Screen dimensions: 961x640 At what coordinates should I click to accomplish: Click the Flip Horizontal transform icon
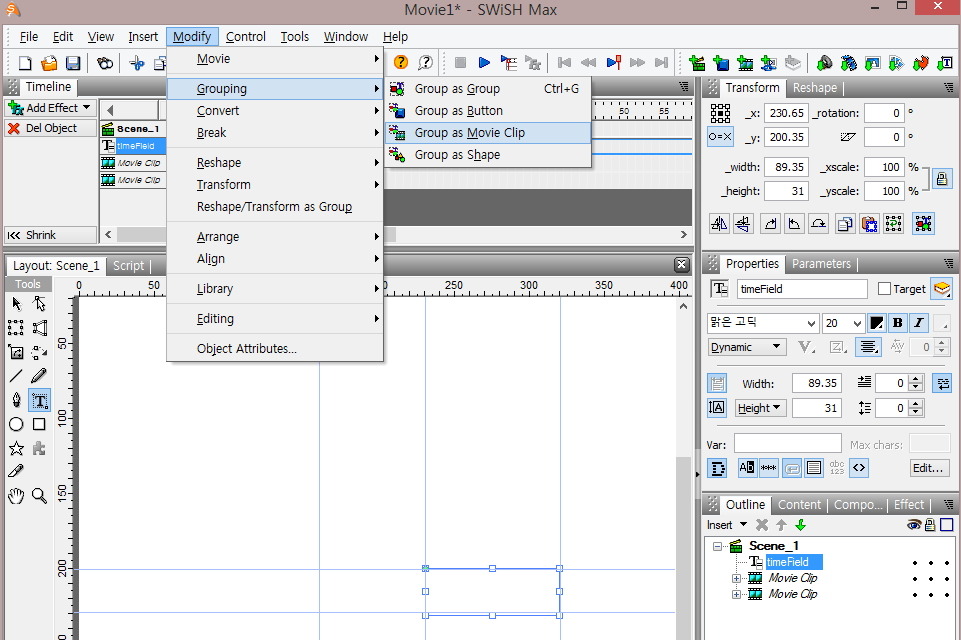[x=719, y=223]
